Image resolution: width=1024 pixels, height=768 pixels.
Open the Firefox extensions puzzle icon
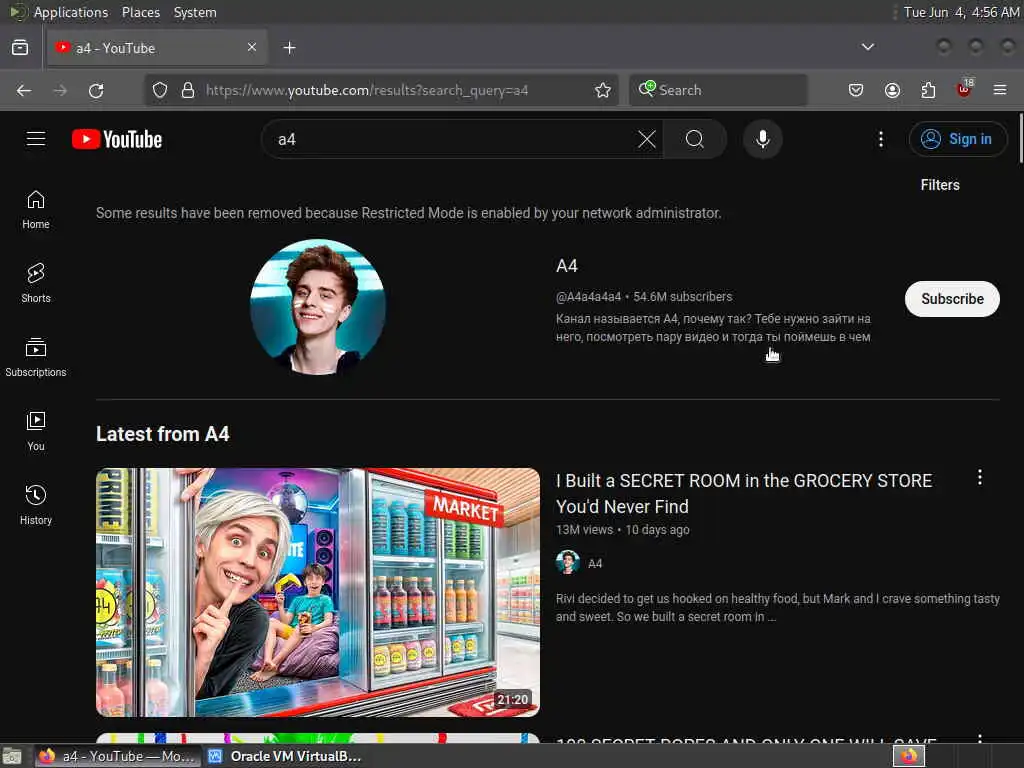(928, 90)
